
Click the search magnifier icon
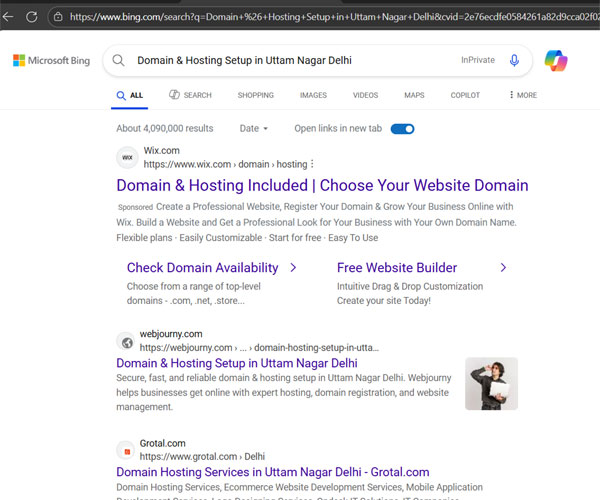coord(118,60)
